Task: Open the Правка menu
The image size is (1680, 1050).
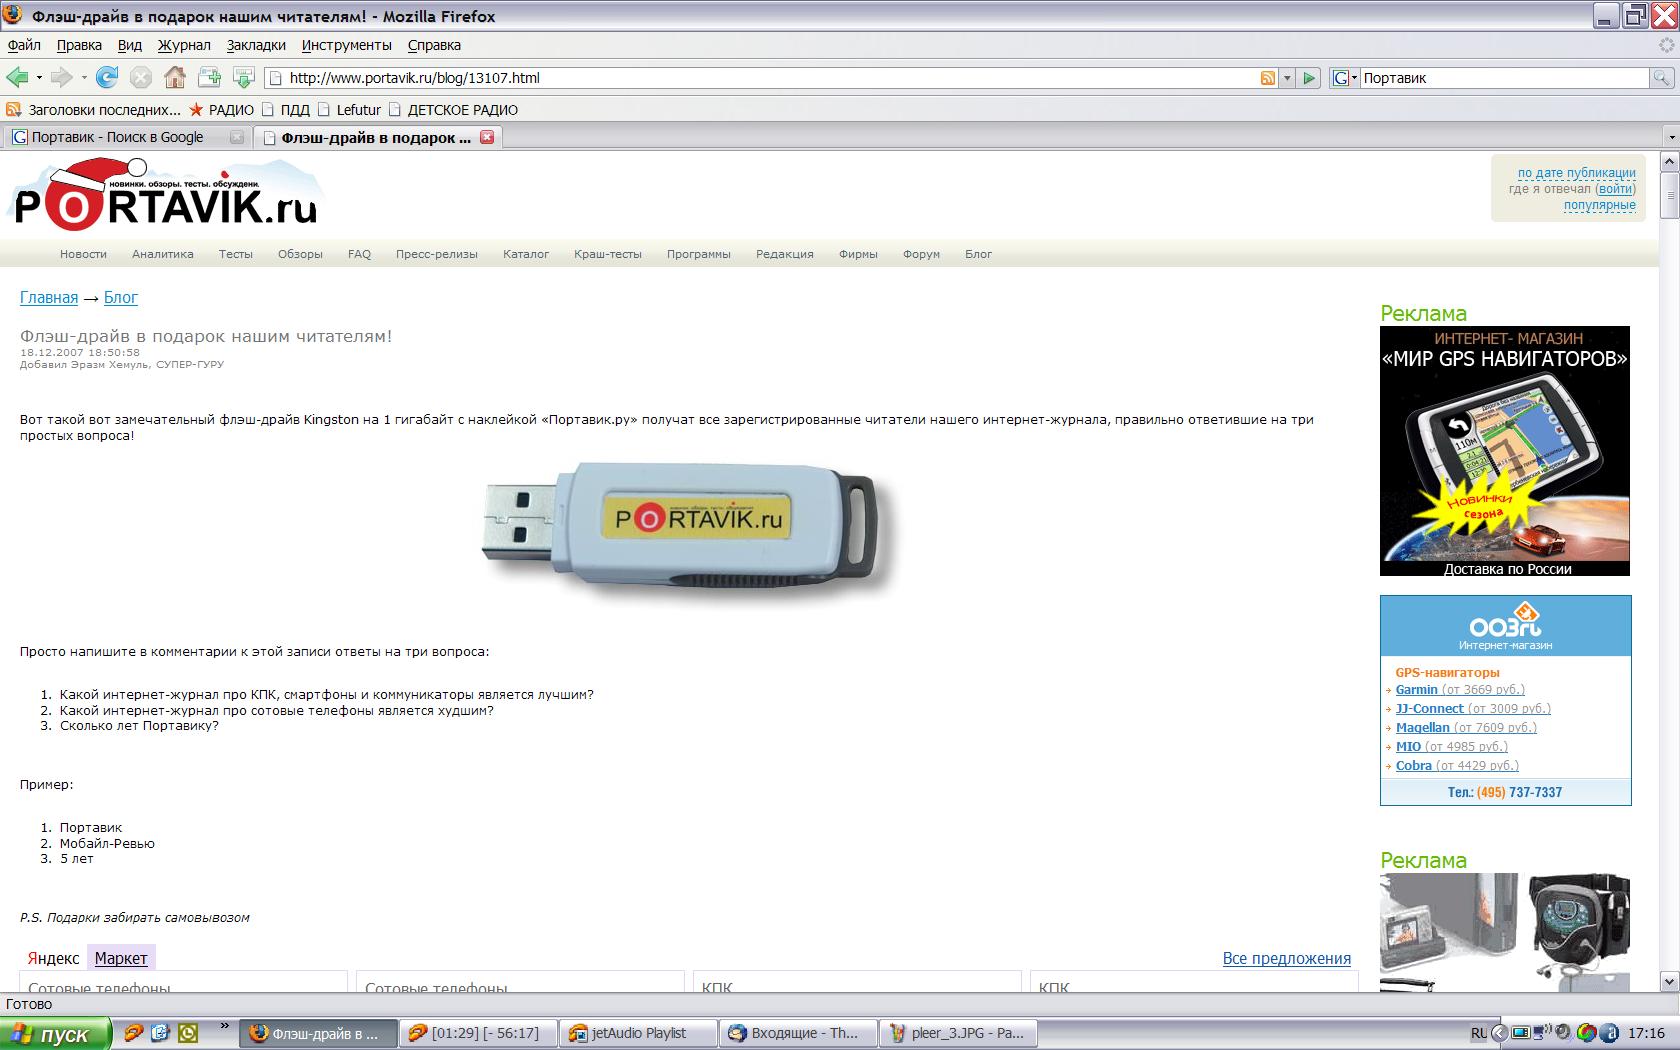Action: [x=79, y=45]
